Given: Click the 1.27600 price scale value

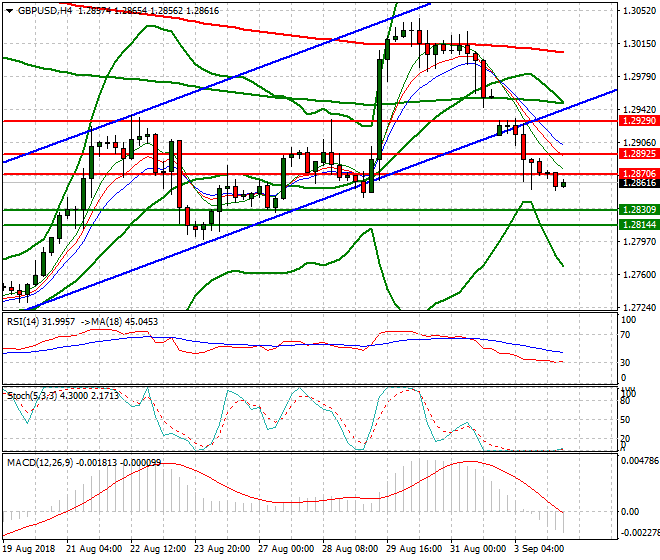Looking at the screenshot, I should (x=639, y=275).
